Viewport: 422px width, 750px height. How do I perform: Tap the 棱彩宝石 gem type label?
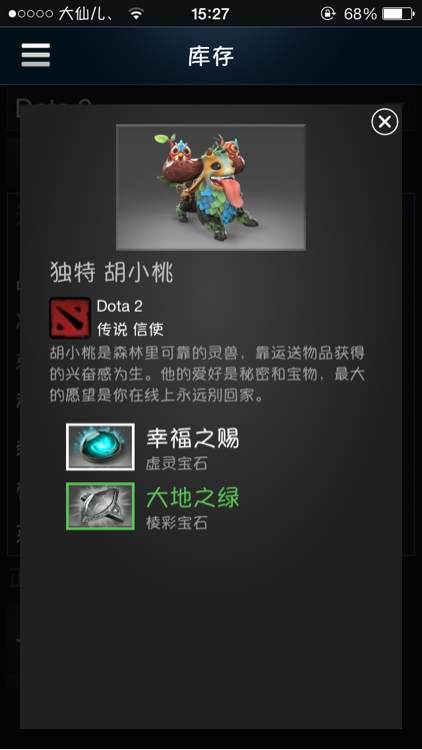coord(177,523)
